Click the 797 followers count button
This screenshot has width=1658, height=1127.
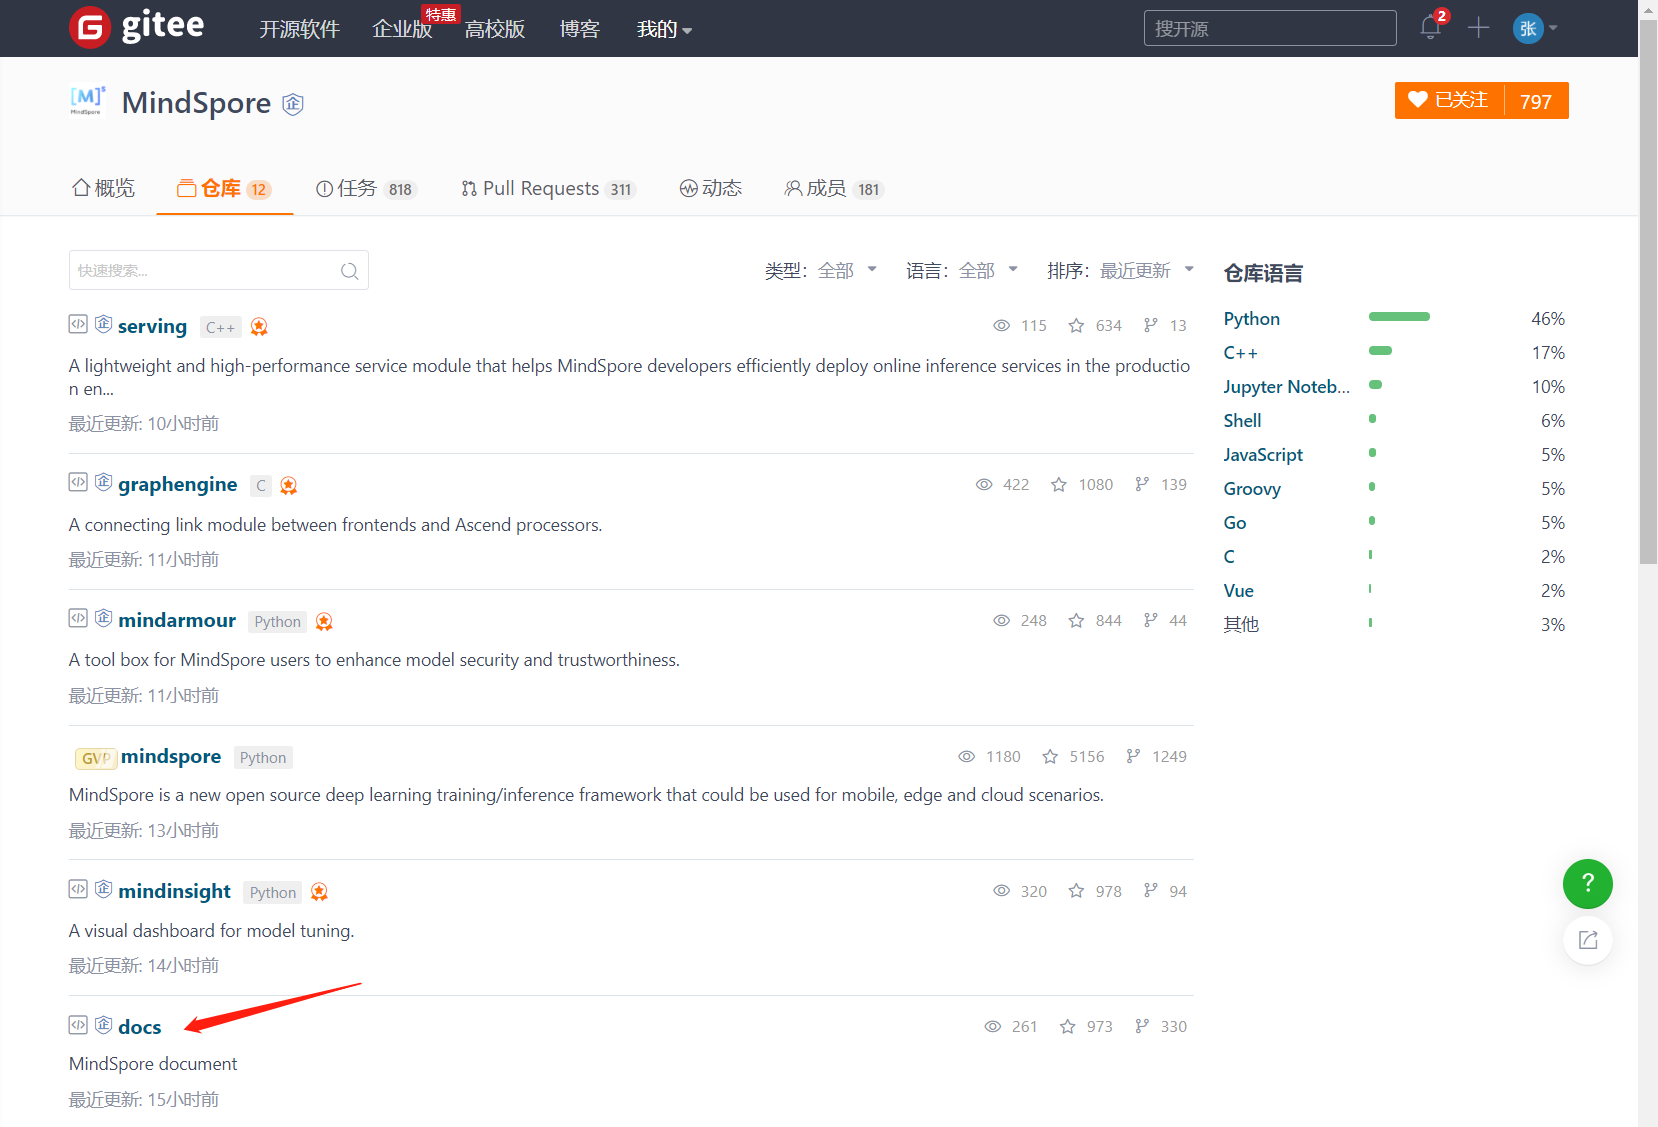1536,100
